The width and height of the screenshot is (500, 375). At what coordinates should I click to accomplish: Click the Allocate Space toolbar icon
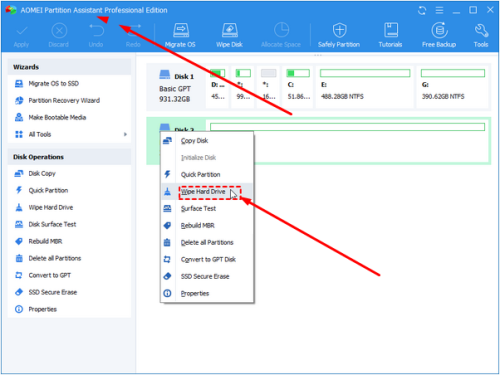click(x=281, y=30)
